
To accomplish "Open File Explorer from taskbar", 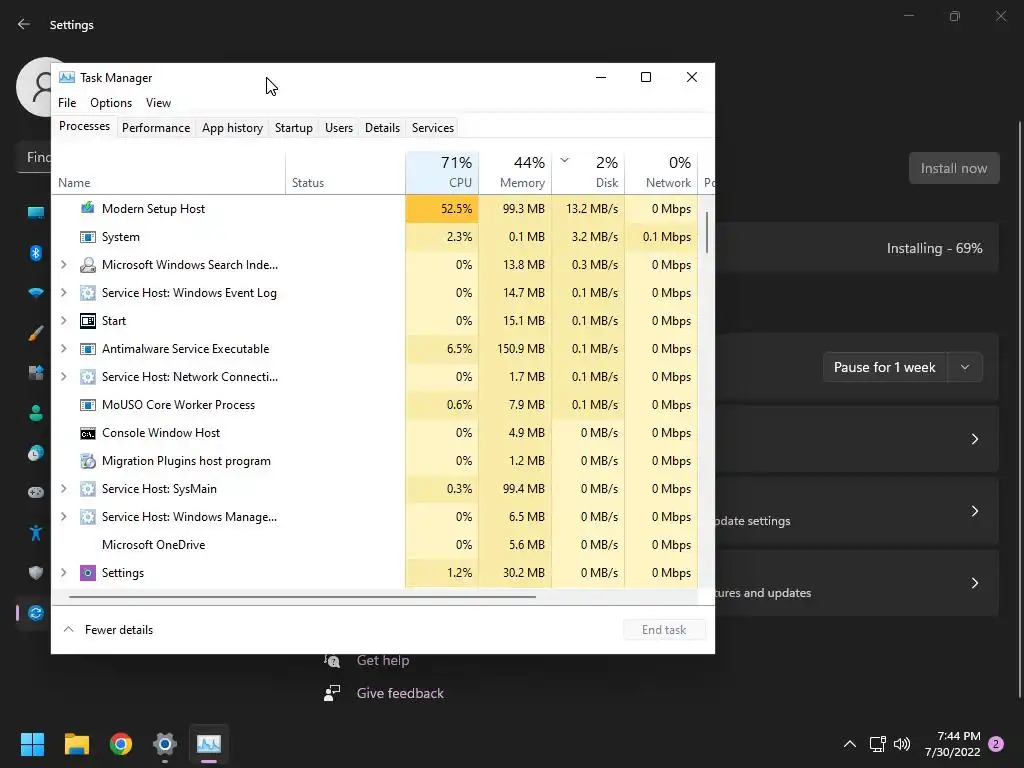I will click(76, 744).
